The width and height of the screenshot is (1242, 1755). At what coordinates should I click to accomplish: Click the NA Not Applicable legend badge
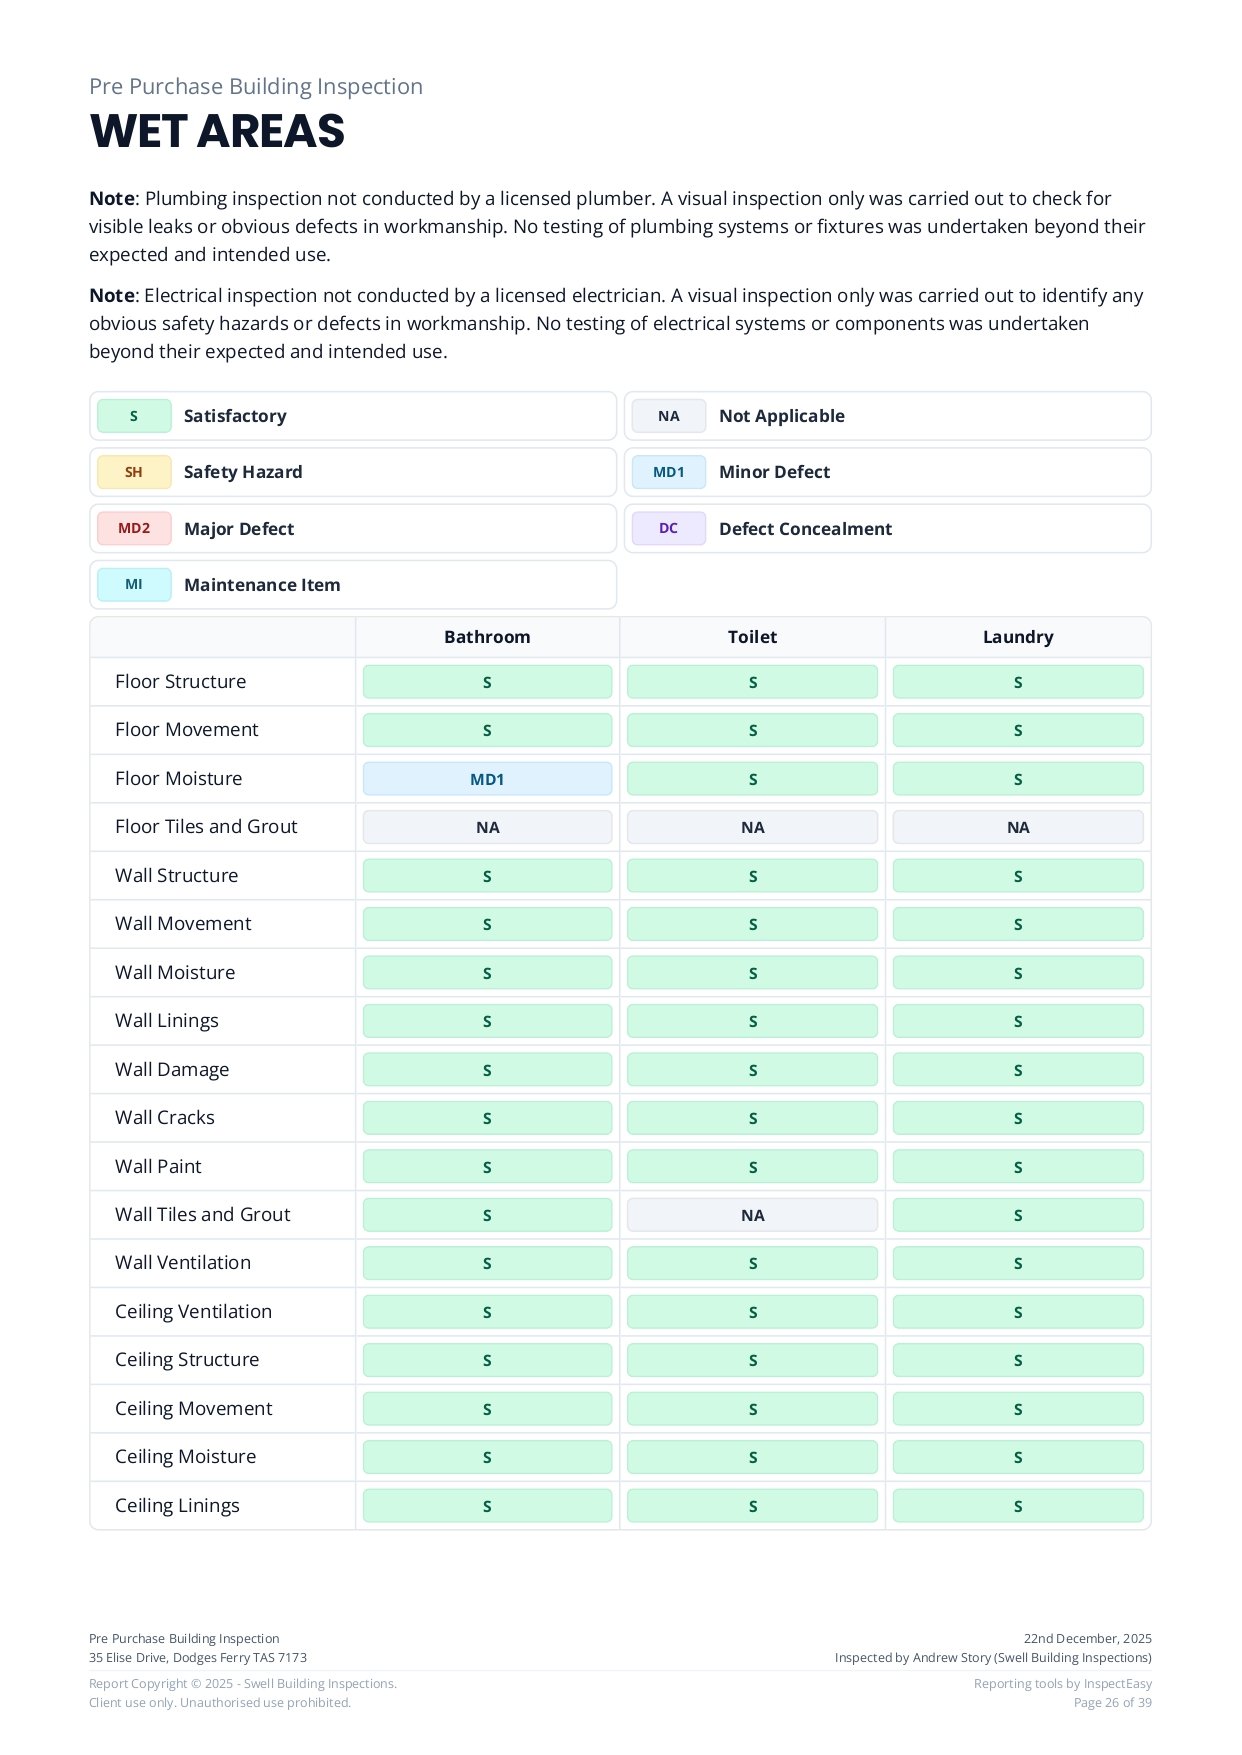pos(669,416)
